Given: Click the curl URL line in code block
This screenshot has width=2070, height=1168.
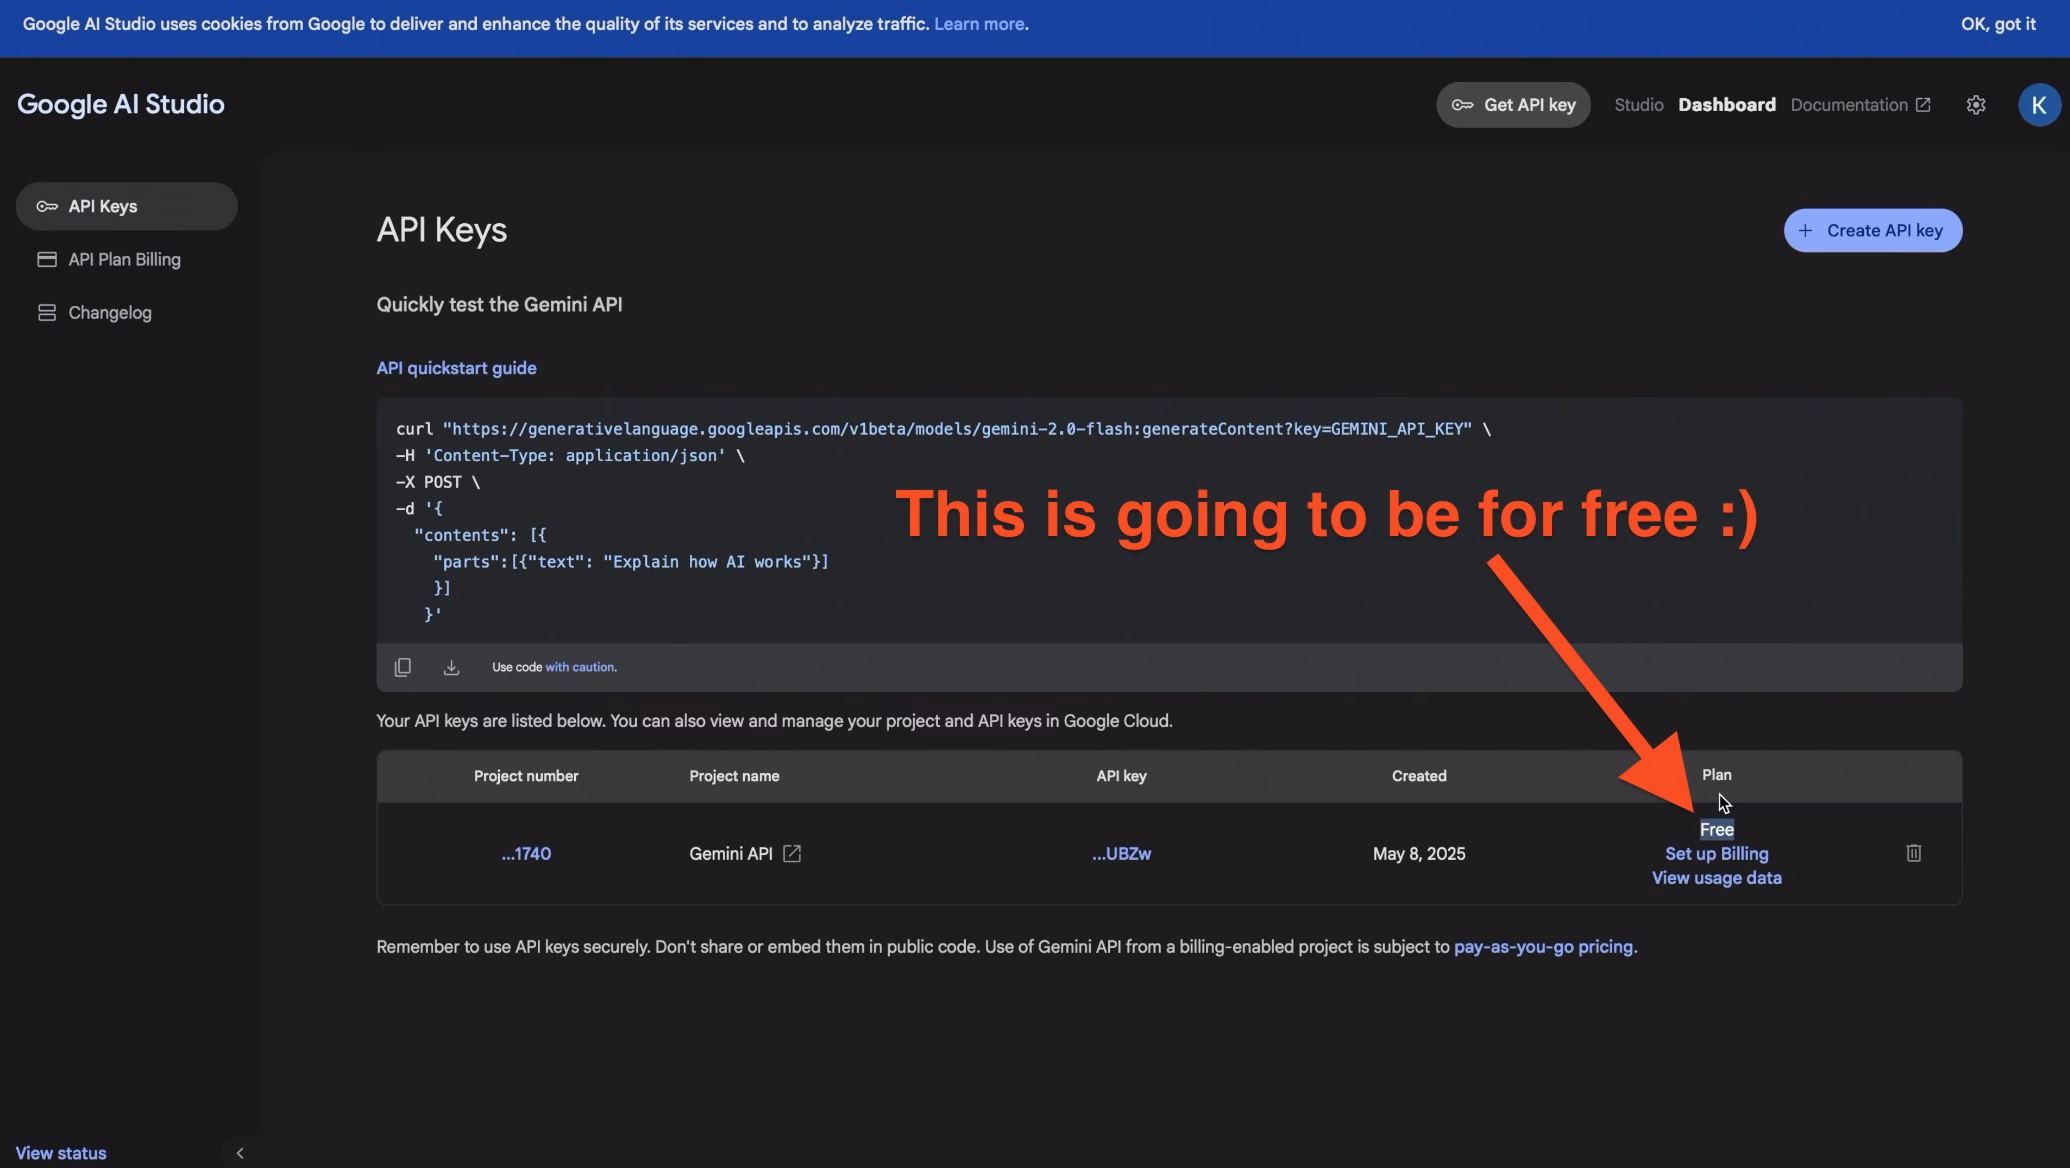Looking at the screenshot, I should tap(943, 429).
